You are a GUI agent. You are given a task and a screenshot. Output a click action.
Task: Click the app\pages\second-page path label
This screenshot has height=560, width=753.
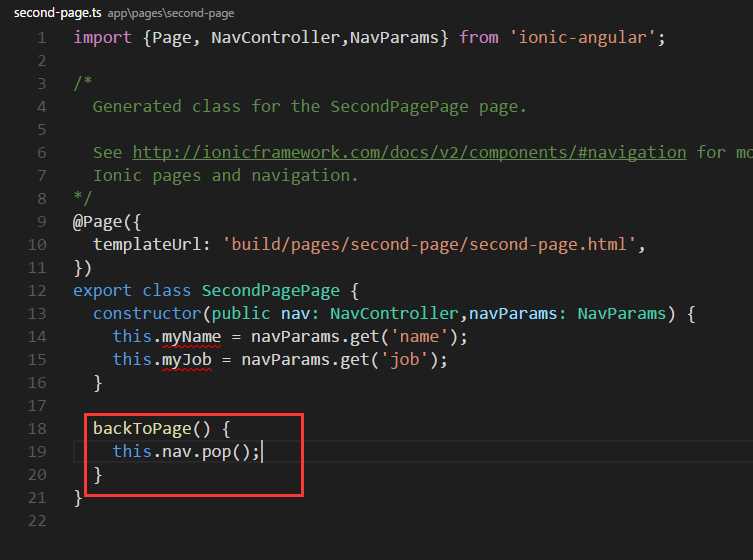click(170, 13)
